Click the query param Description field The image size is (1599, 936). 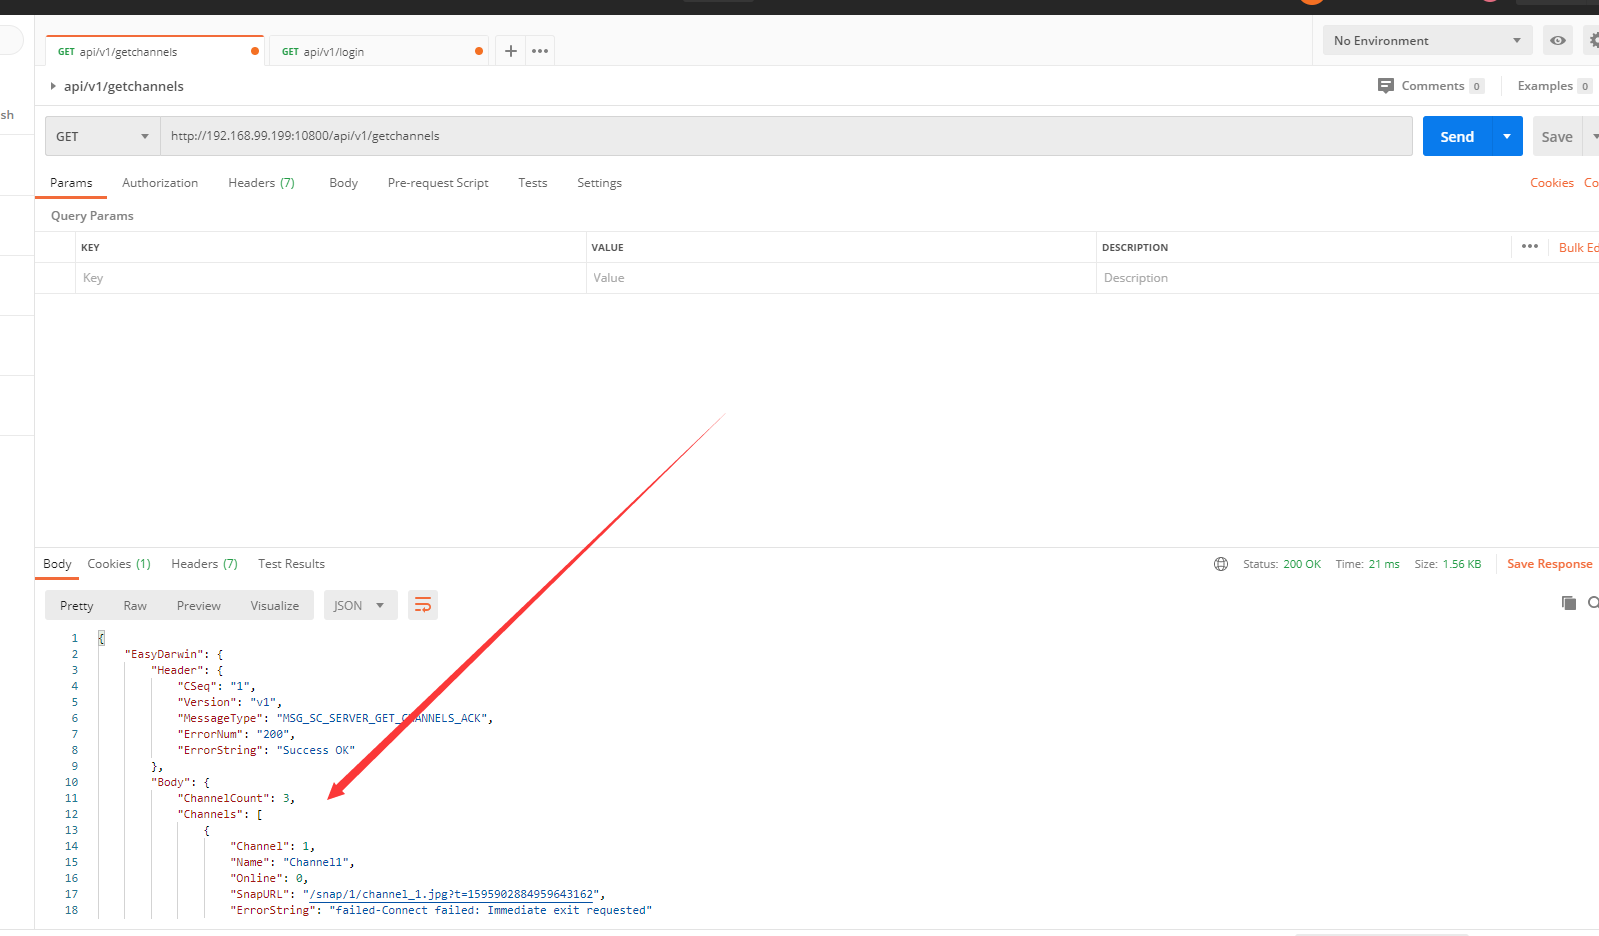click(1347, 278)
